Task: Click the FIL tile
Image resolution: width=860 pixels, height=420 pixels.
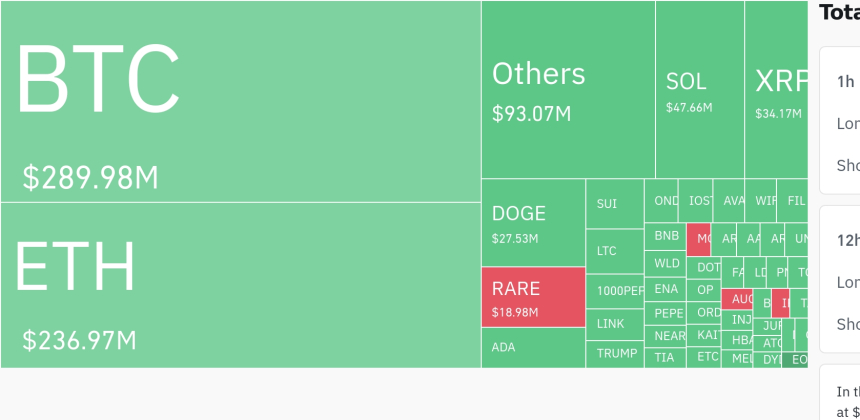Action: click(x=793, y=200)
